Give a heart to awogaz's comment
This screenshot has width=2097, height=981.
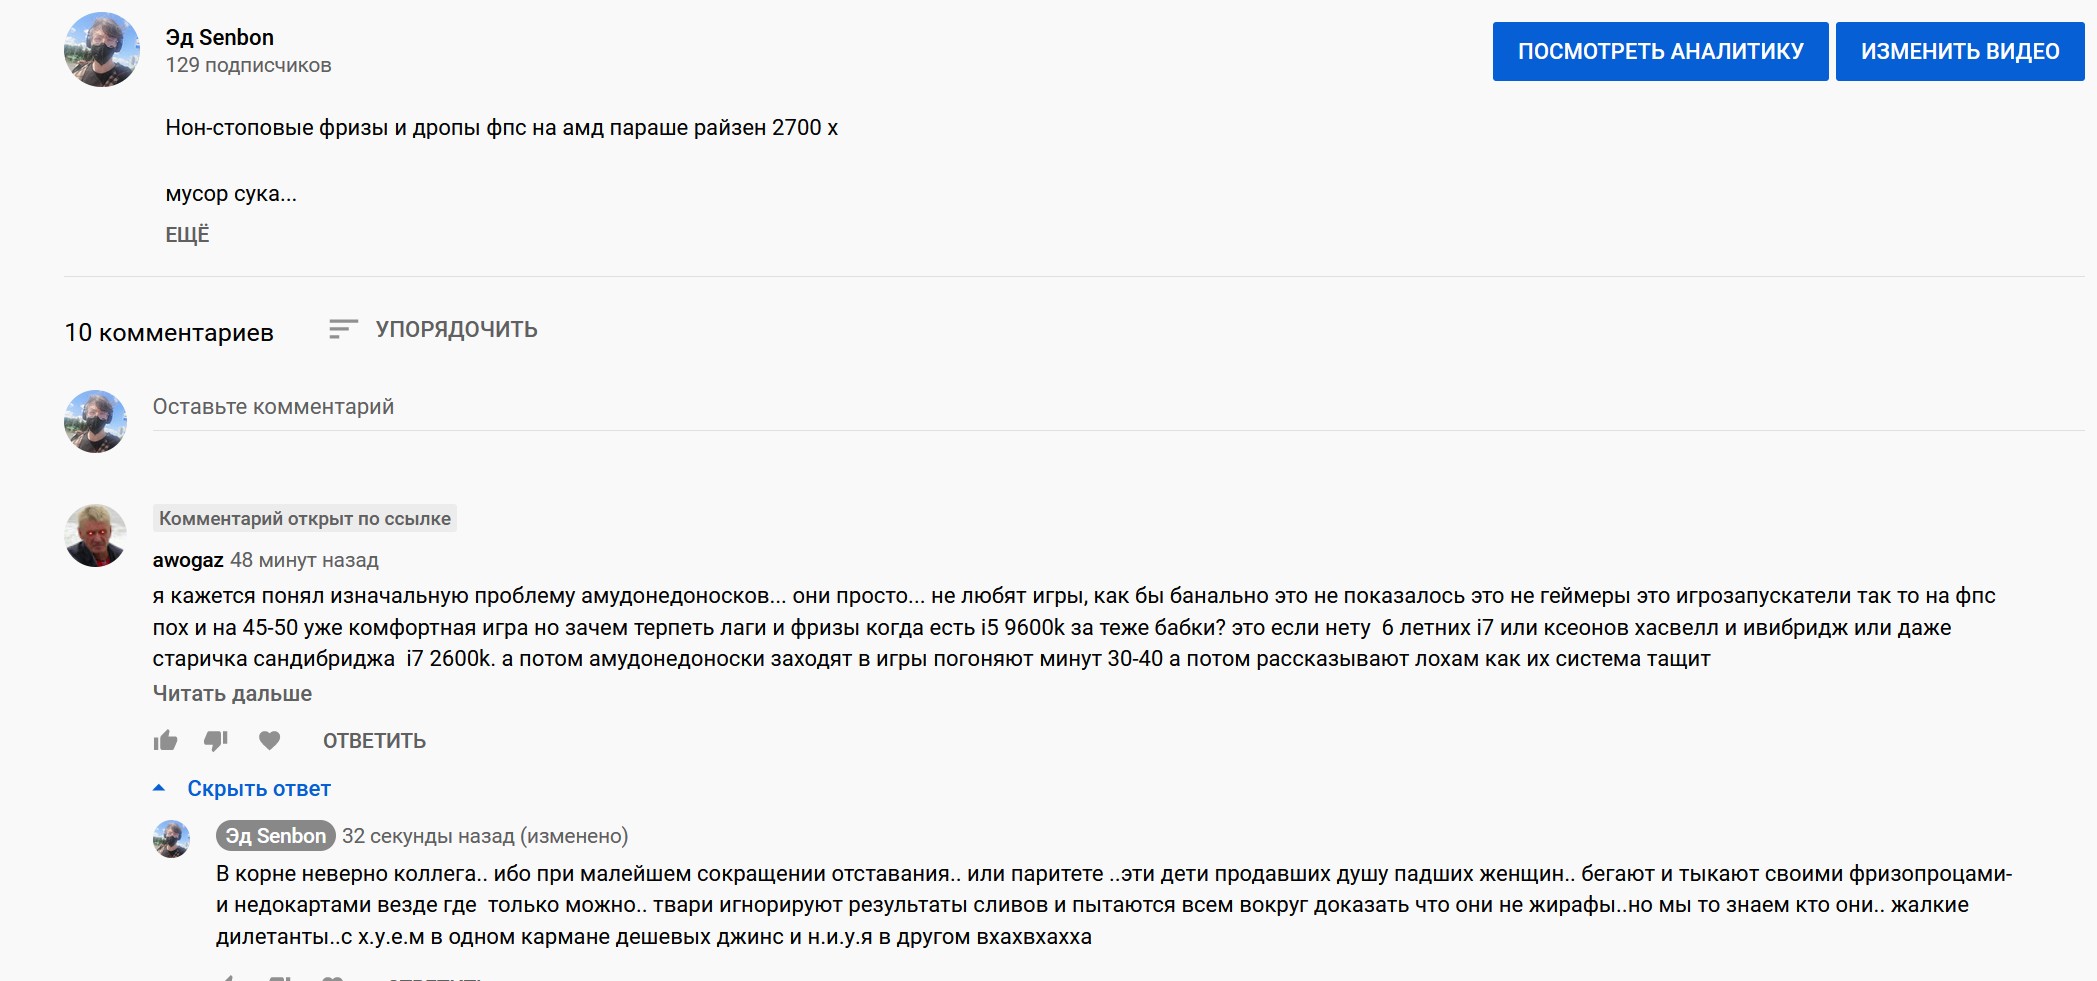[269, 741]
